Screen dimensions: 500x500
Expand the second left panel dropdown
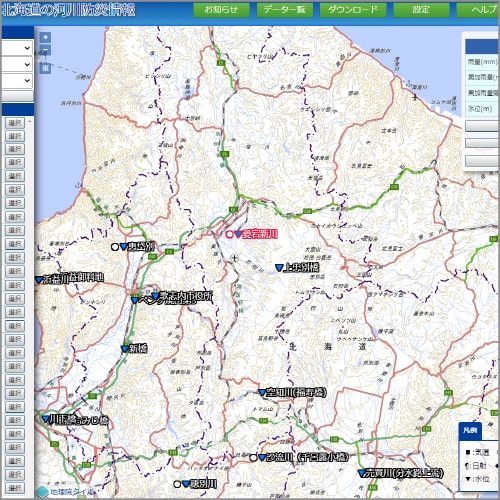point(17,64)
